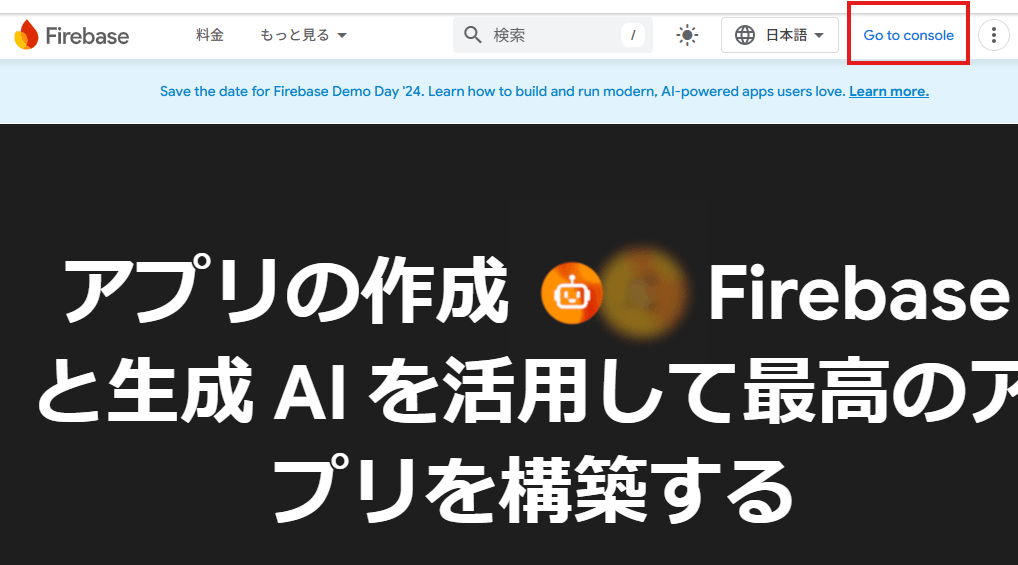Screen dimensions: 1018x565
Task: Open the three-dot overflow menu
Action: point(993,35)
